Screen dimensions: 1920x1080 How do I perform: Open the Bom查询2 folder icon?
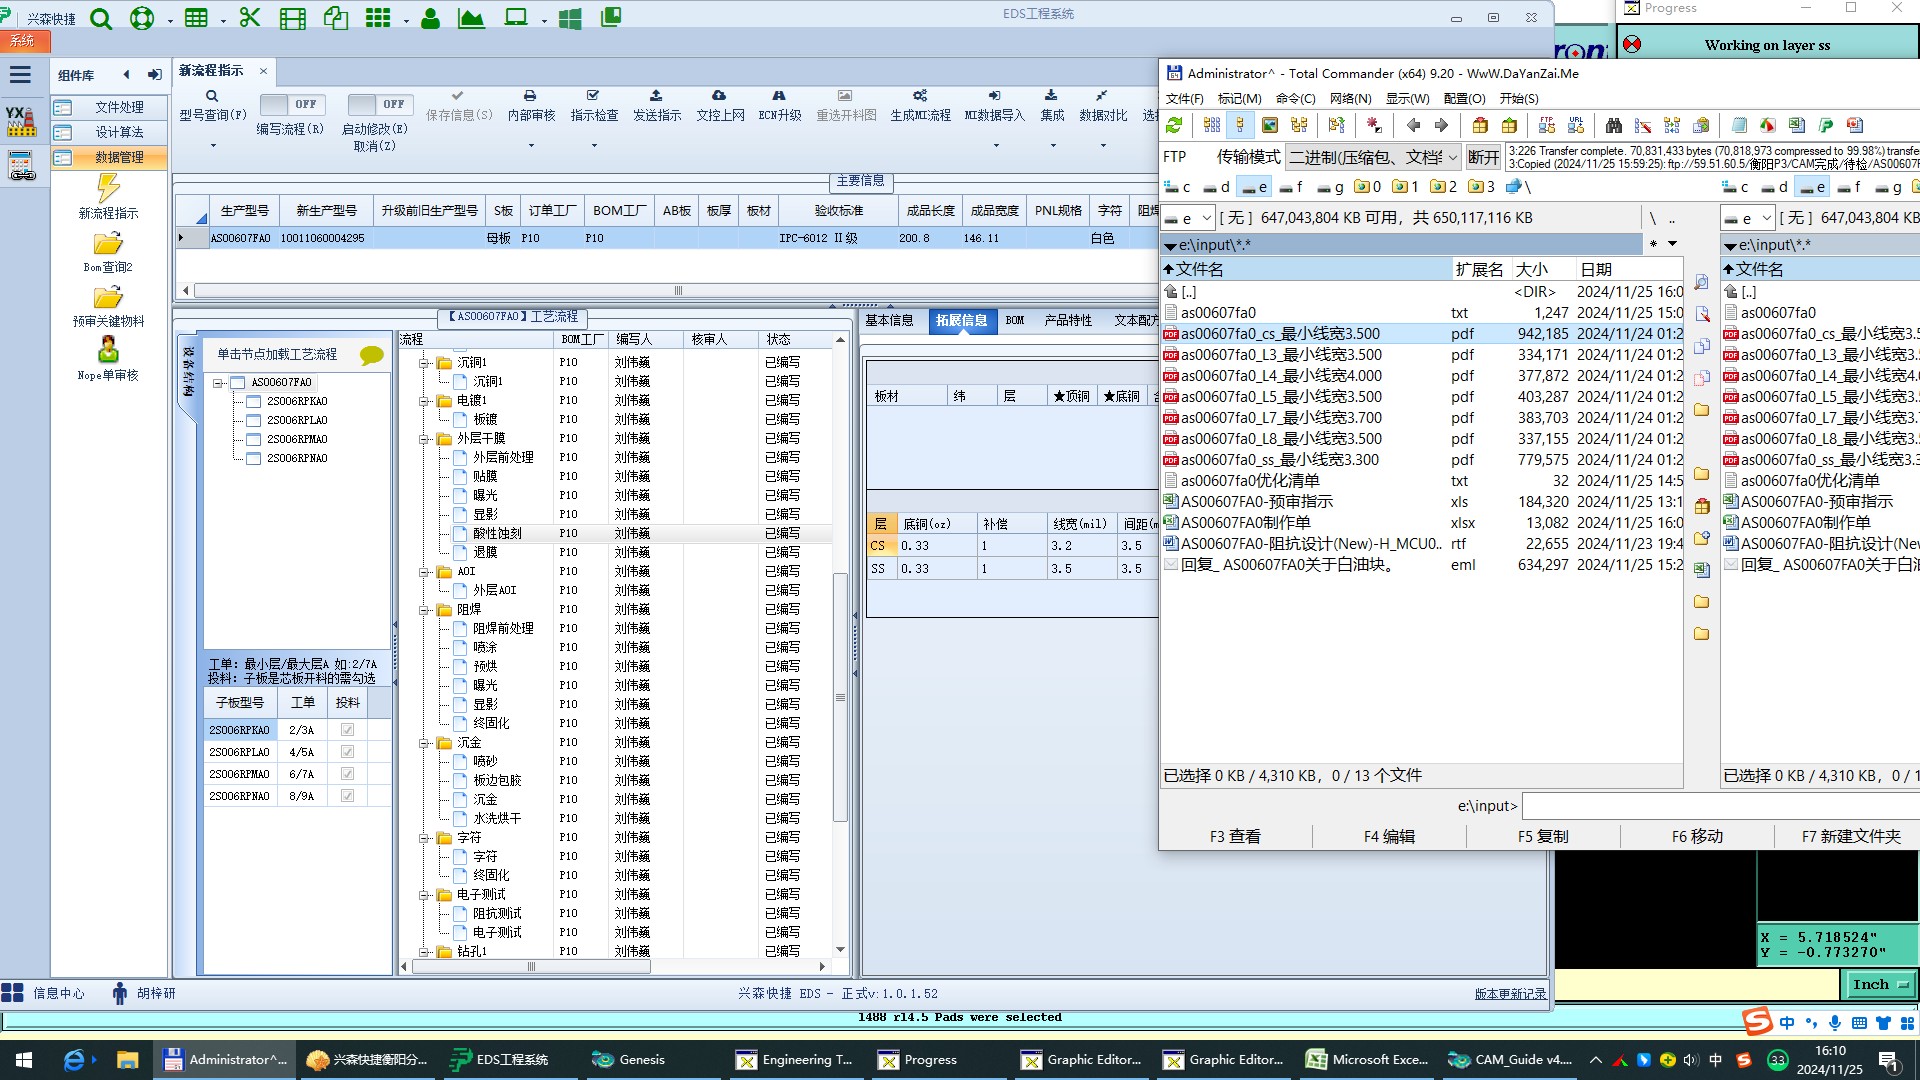(x=108, y=244)
